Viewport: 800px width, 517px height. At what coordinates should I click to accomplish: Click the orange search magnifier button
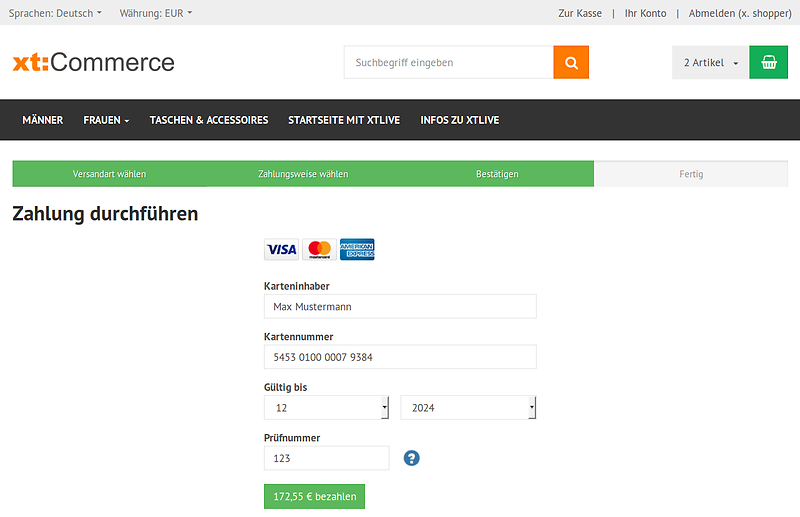pos(571,62)
